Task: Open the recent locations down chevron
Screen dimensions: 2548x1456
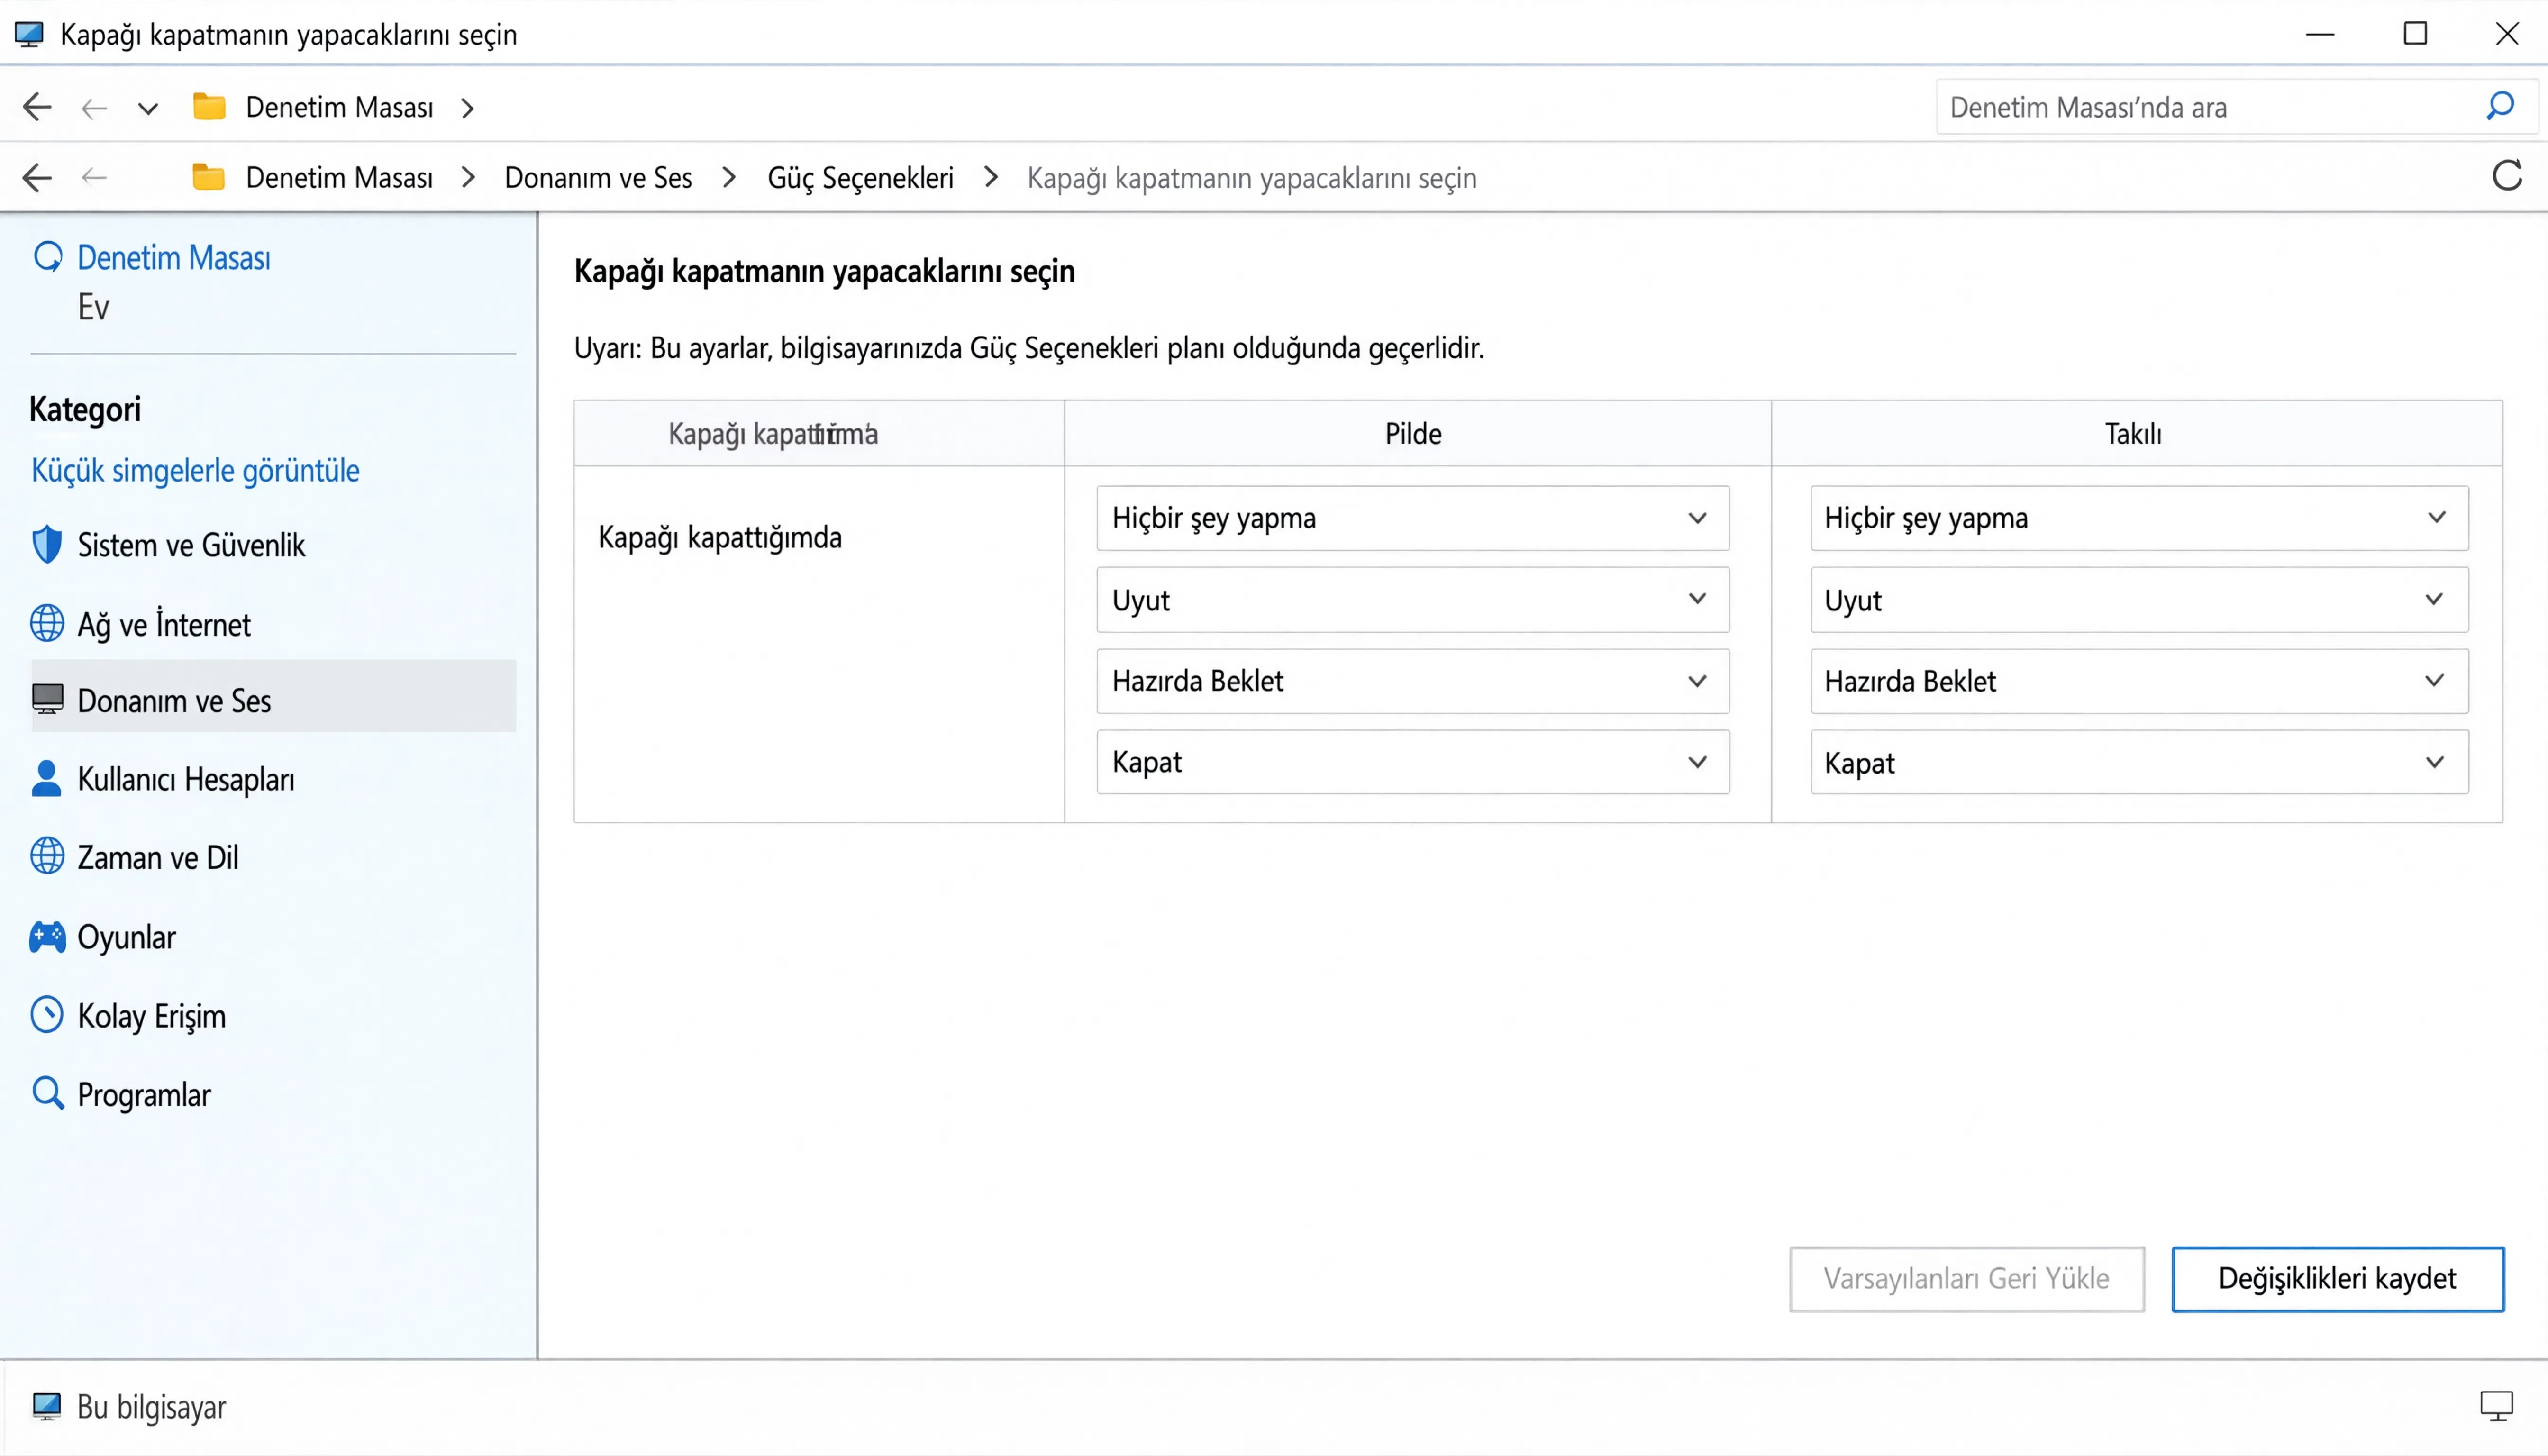Action: point(148,108)
